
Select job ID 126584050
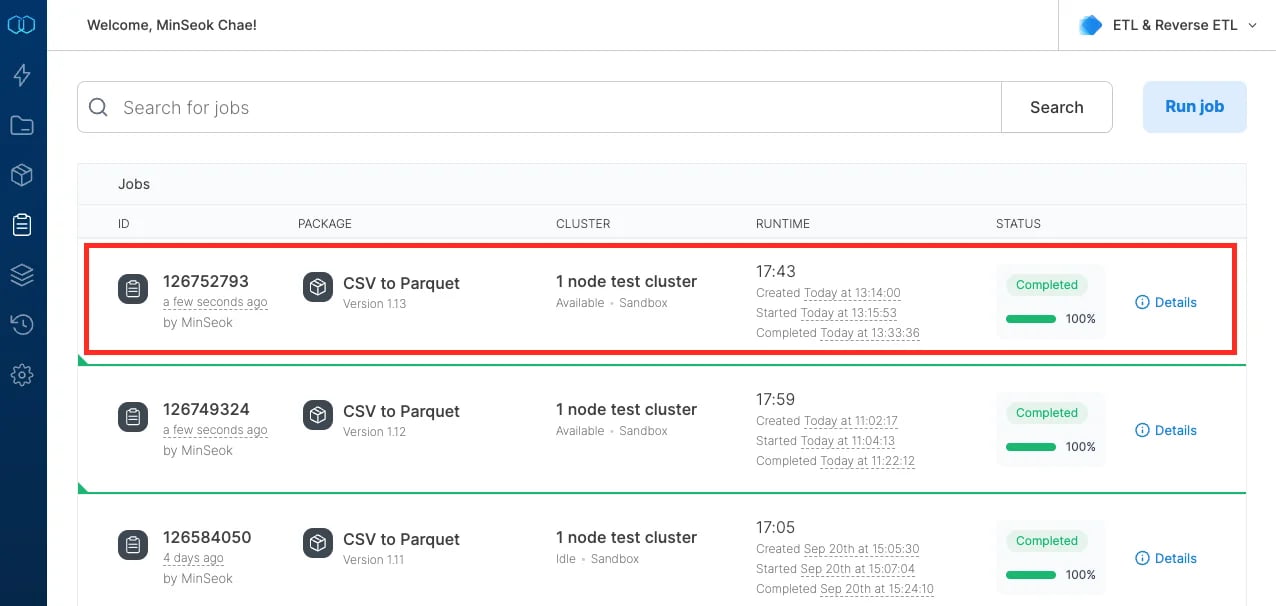pyautogui.click(x=207, y=537)
